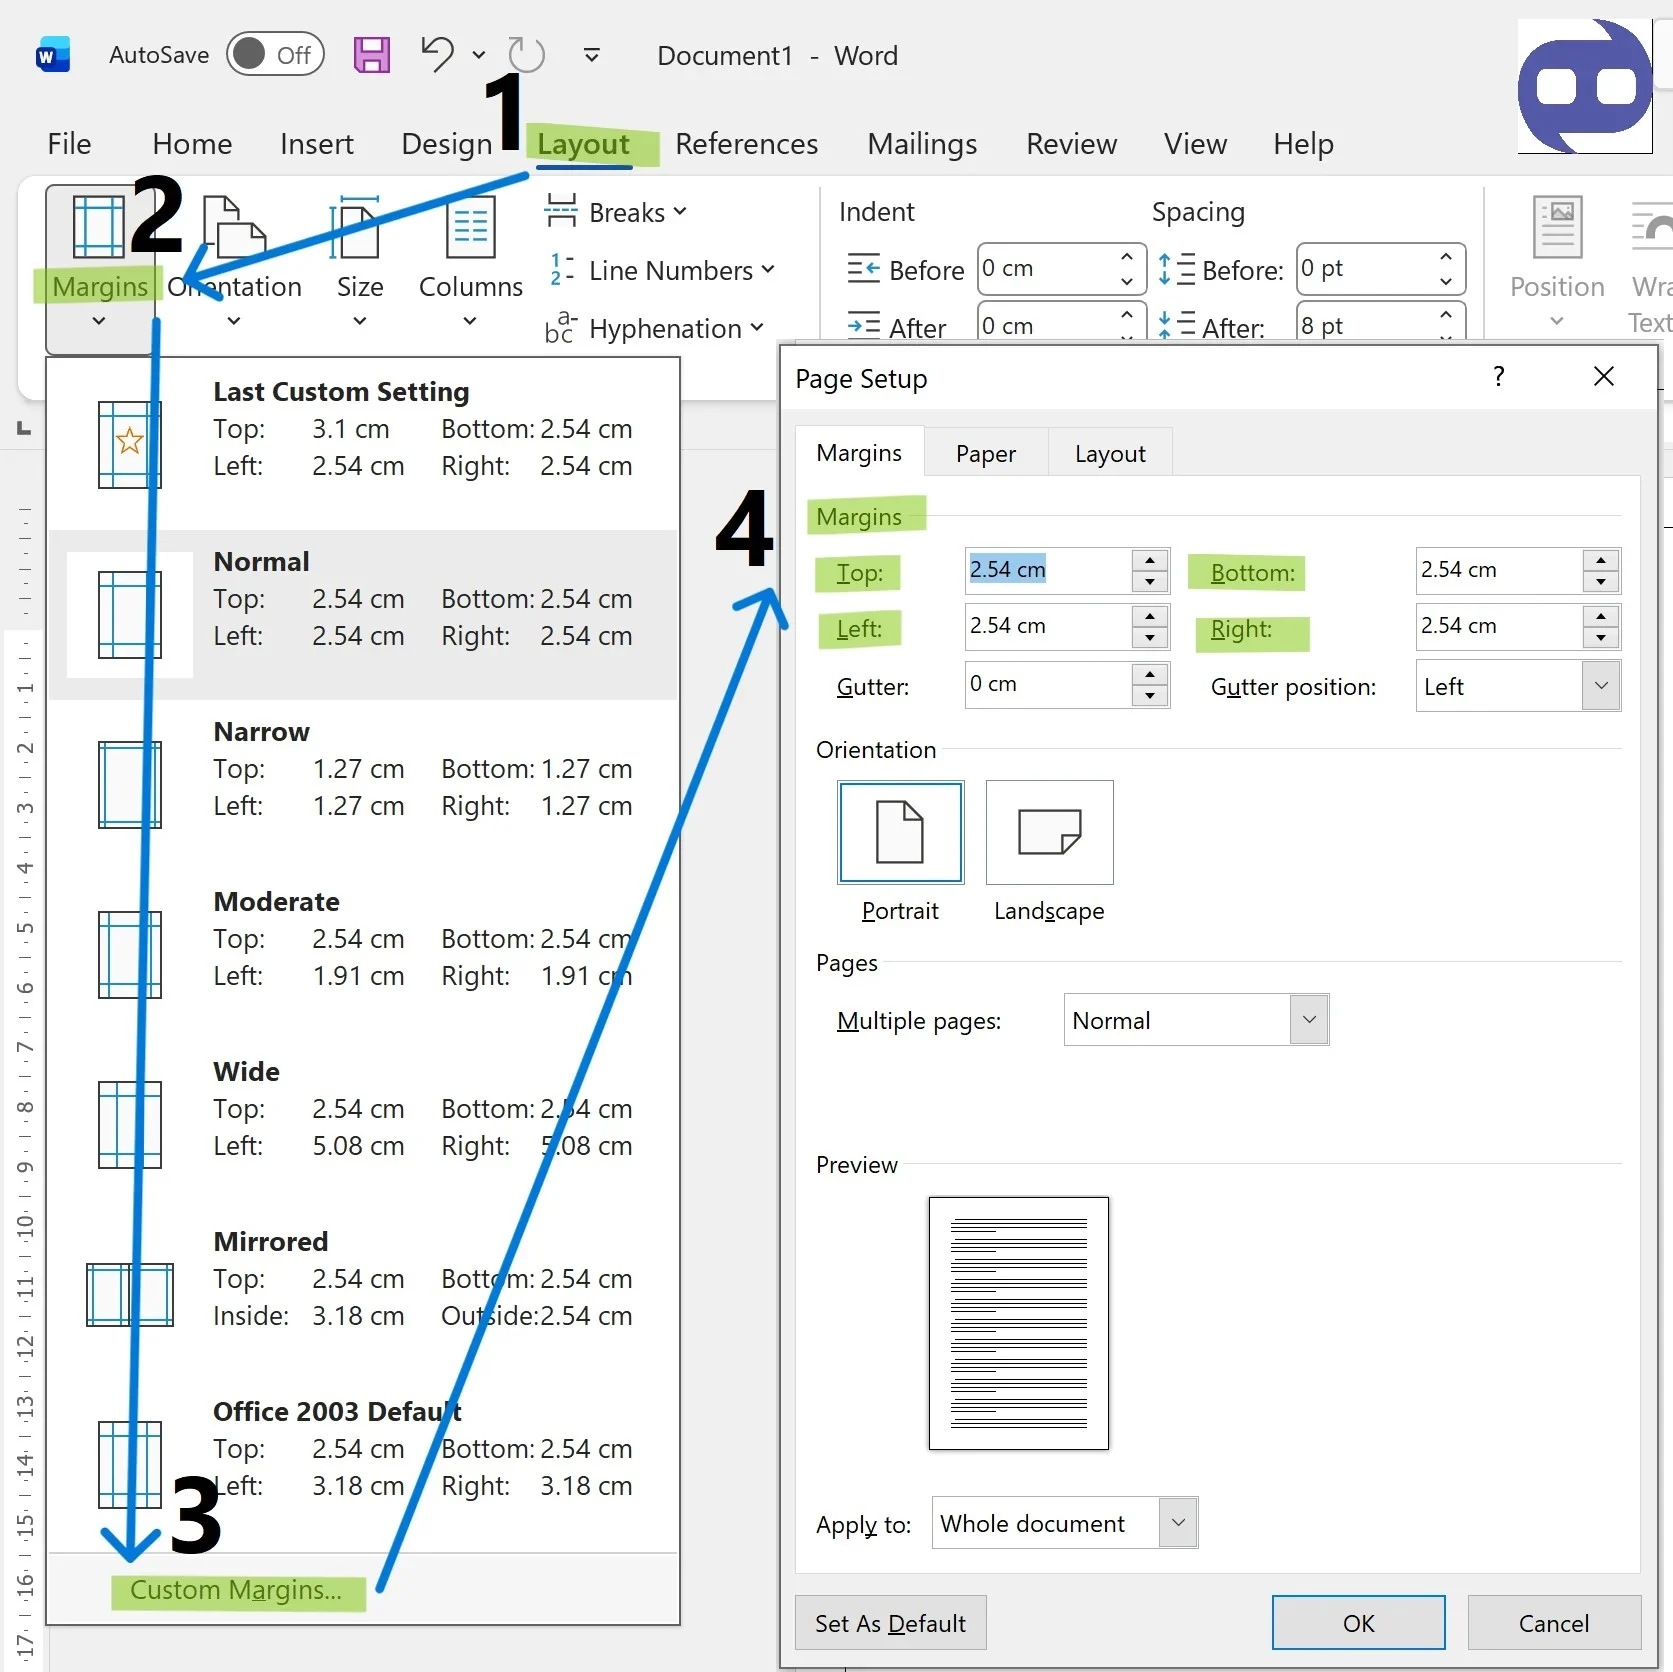Click the Bottom margin input field

(1499, 570)
